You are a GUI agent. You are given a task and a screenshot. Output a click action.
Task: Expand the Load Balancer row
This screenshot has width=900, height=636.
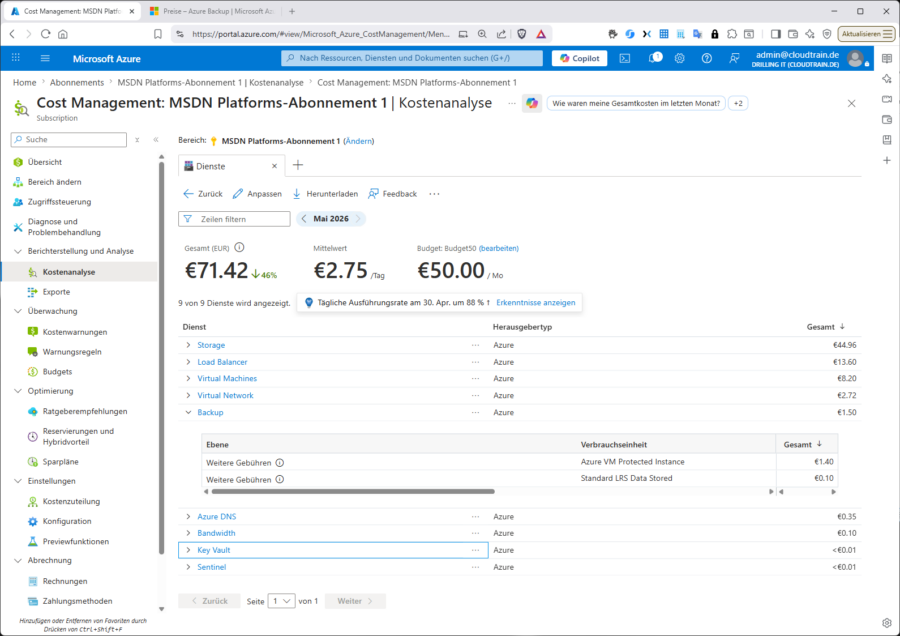[188, 362]
